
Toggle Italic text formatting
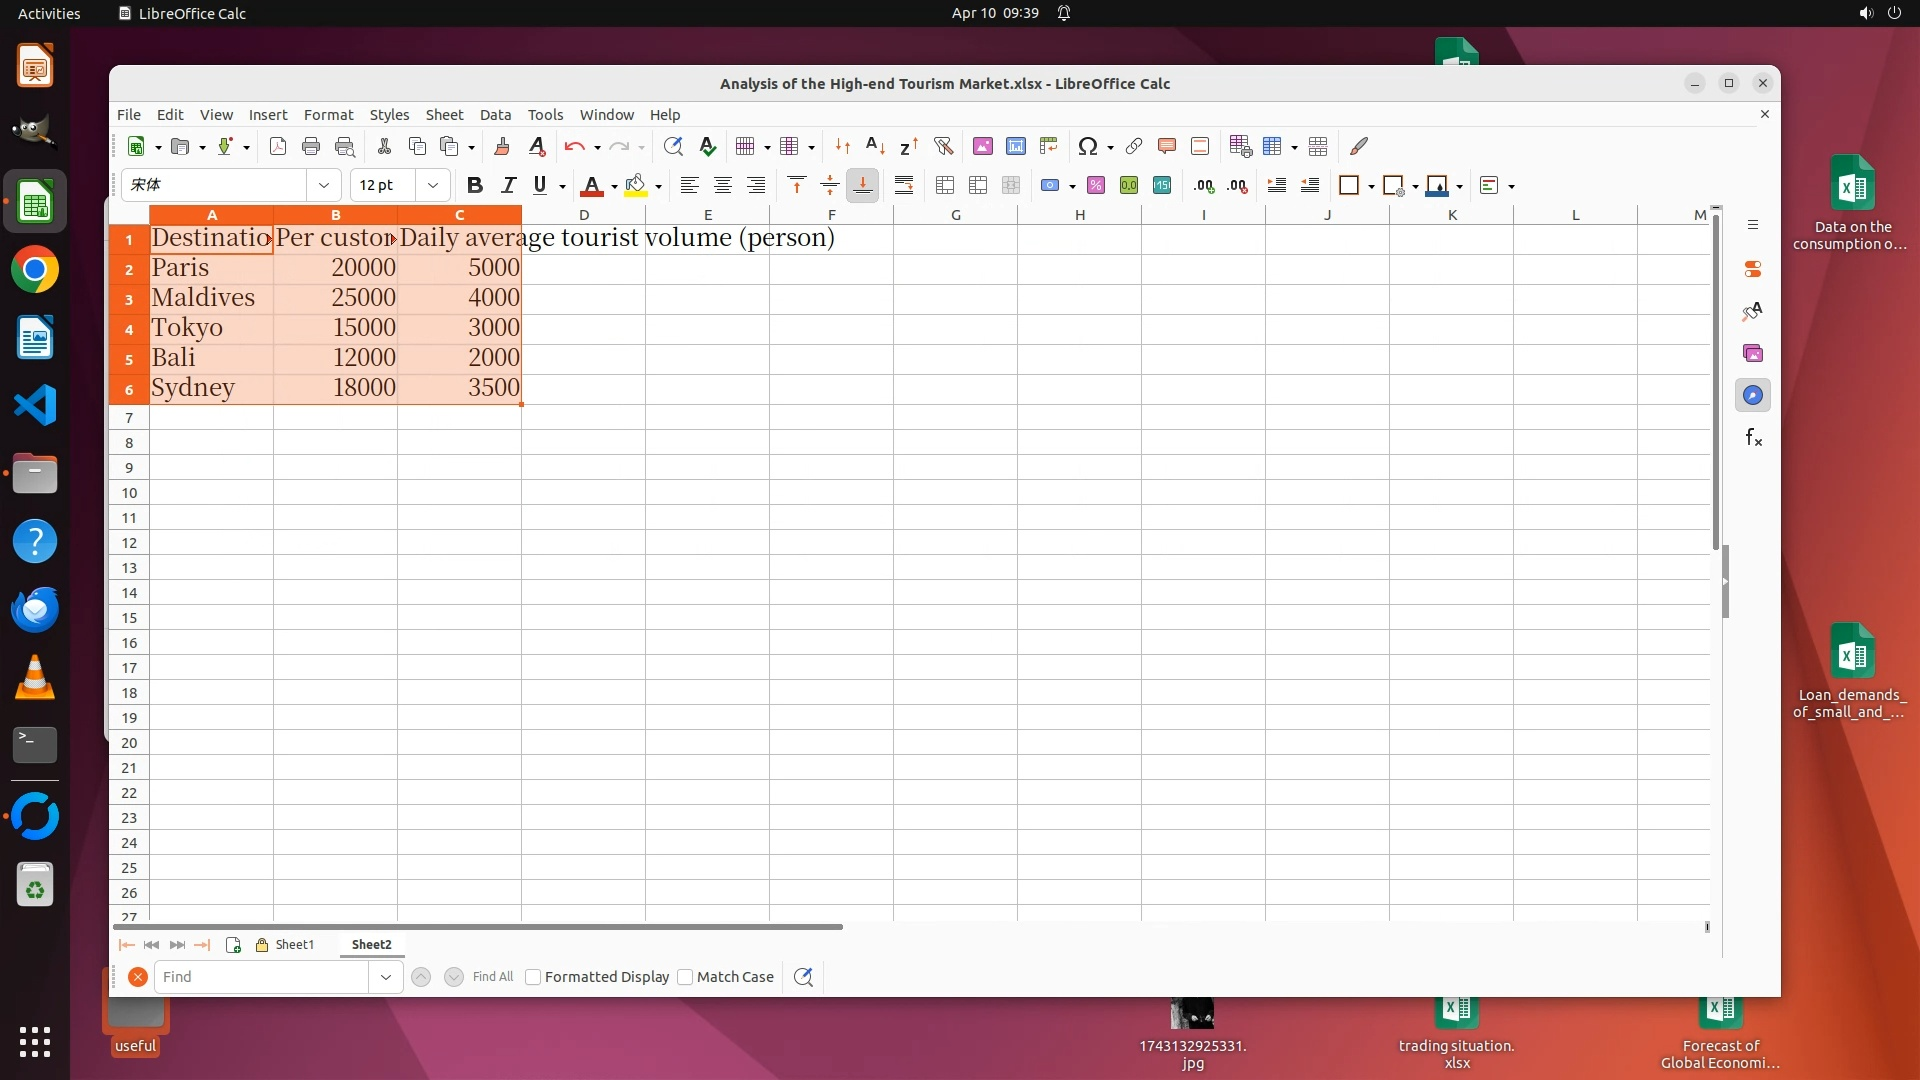click(508, 185)
